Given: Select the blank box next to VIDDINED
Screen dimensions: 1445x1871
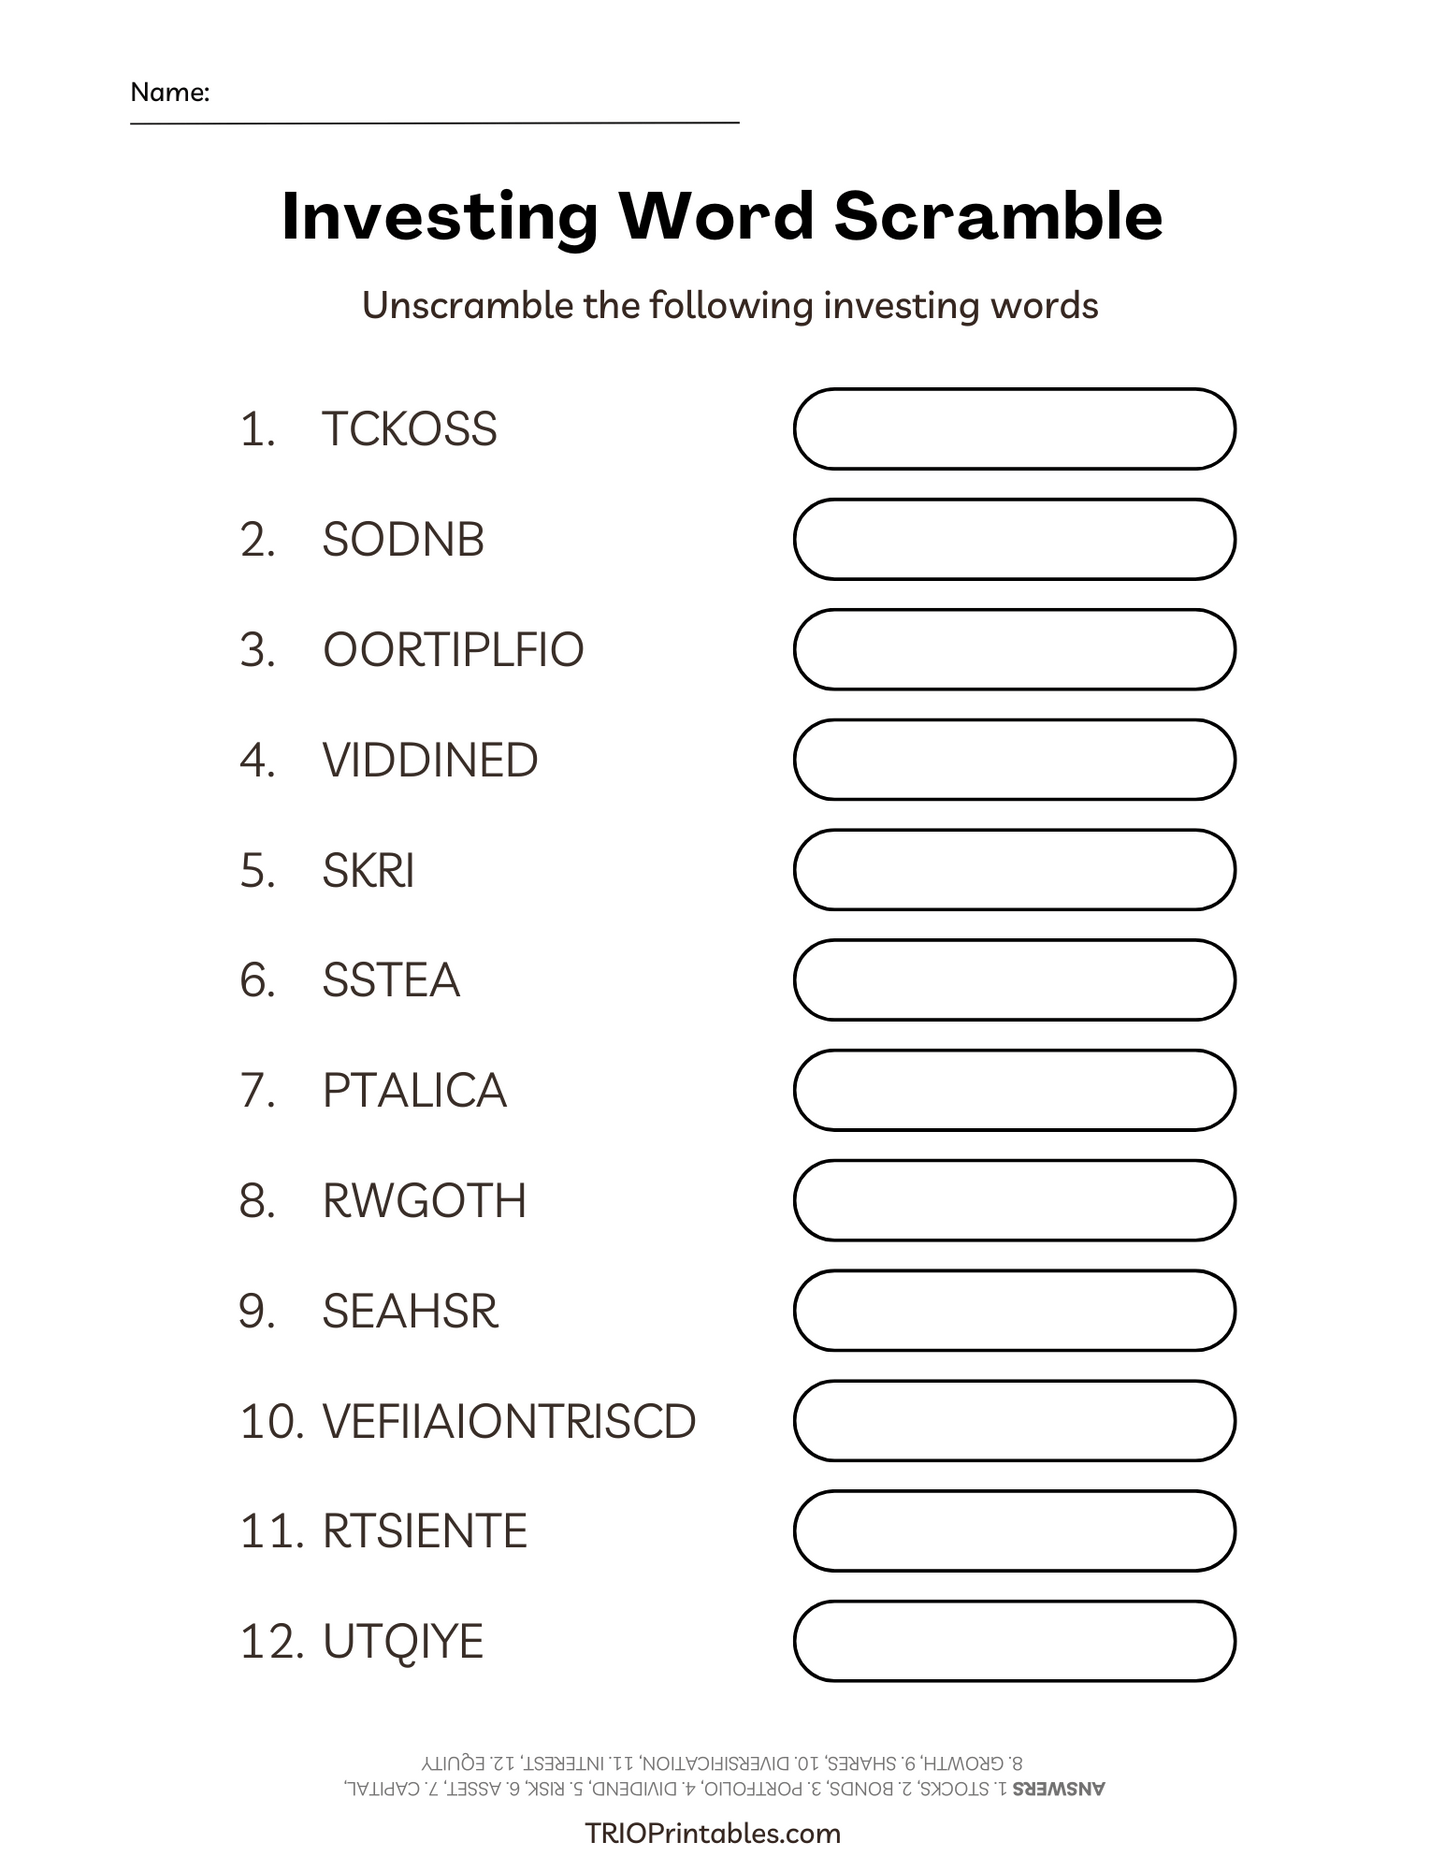Looking at the screenshot, I should [1014, 759].
